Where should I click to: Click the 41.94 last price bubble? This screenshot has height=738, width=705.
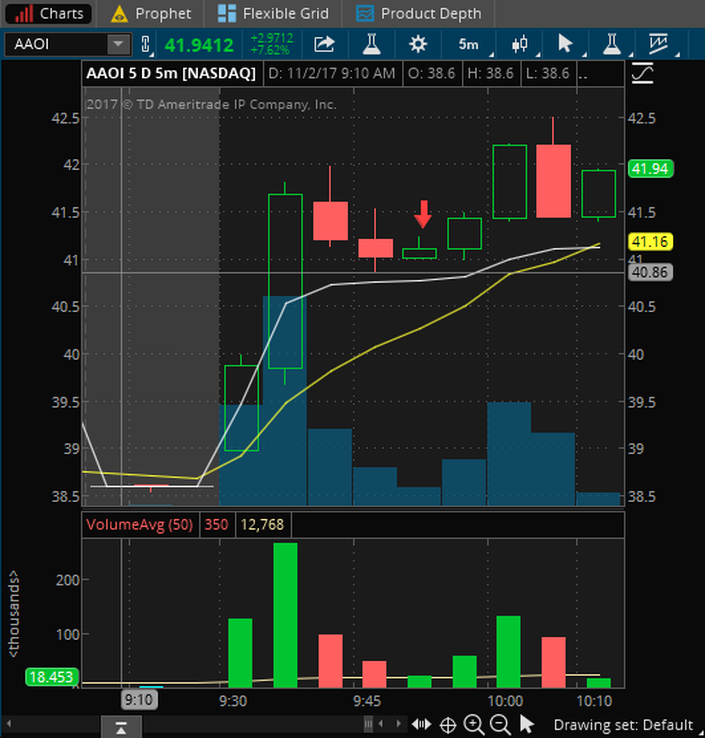(650, 168)
